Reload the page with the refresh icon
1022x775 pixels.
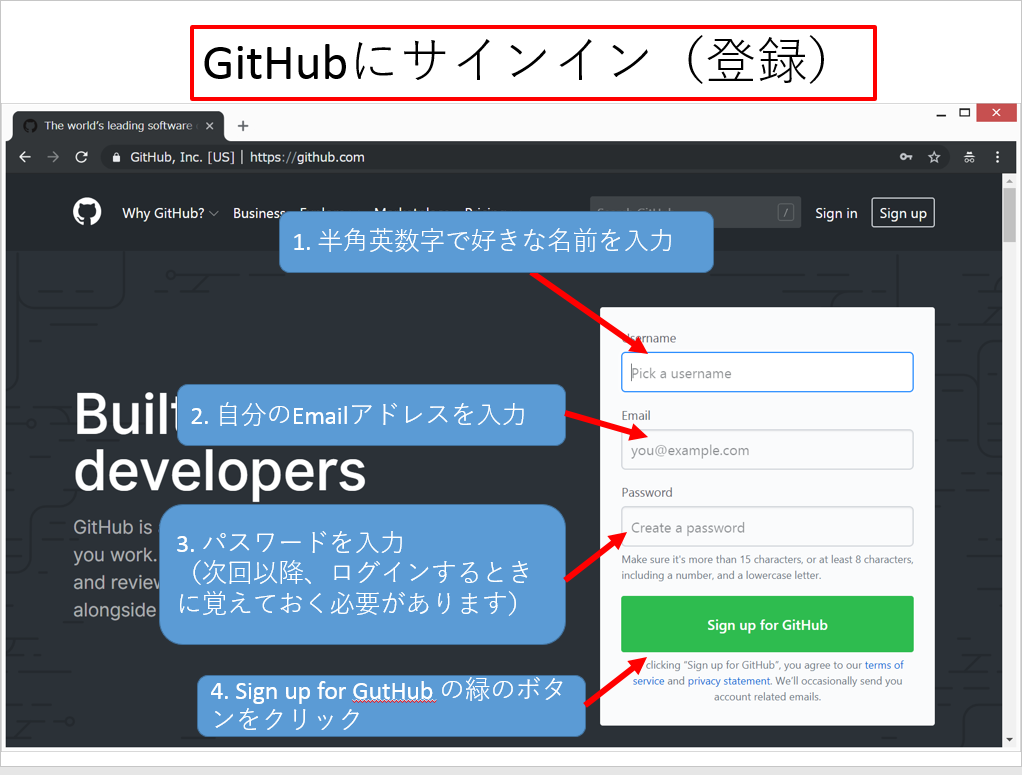(x=82, y=157)
